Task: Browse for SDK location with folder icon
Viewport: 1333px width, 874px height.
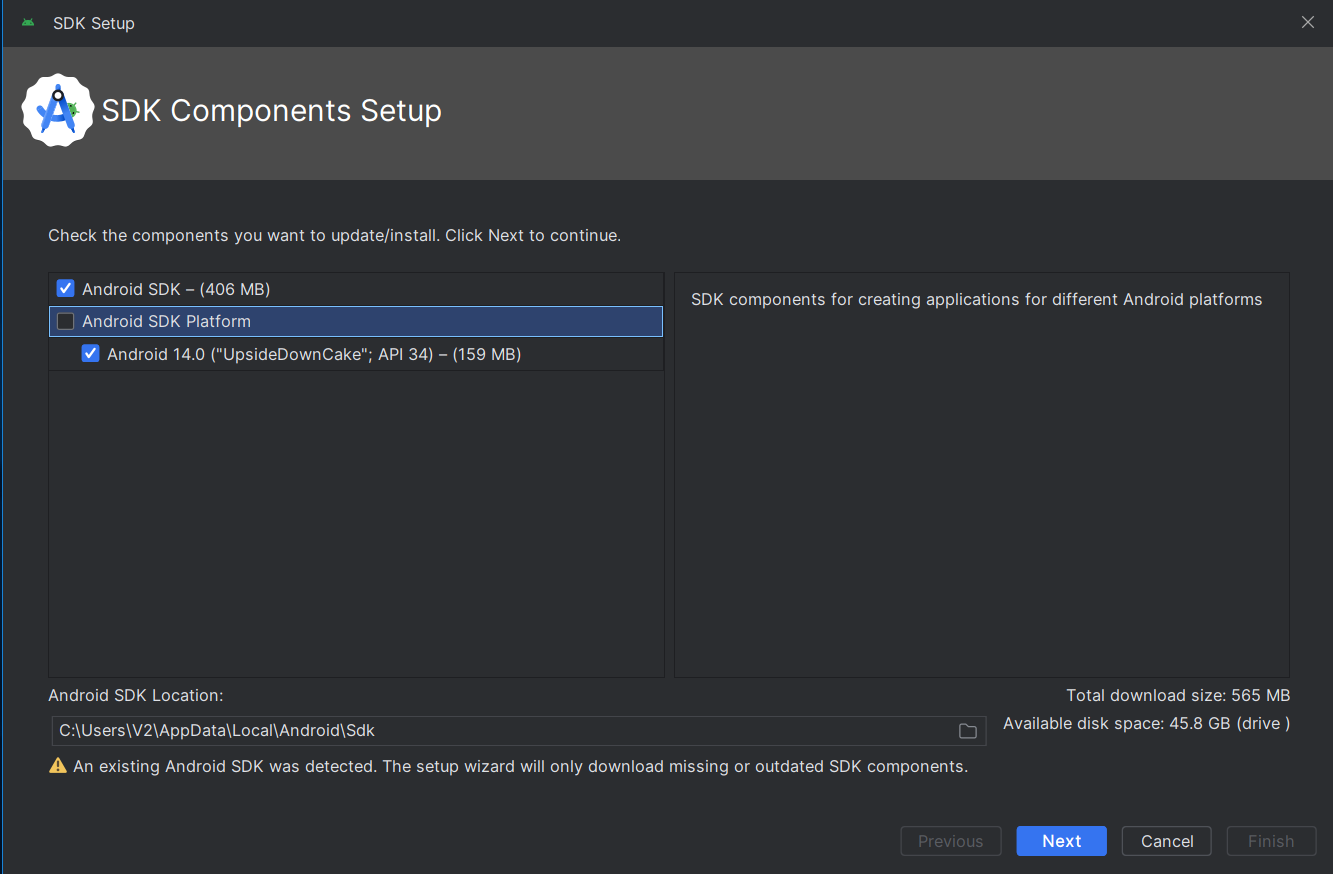Action: [x=967, y=731]
